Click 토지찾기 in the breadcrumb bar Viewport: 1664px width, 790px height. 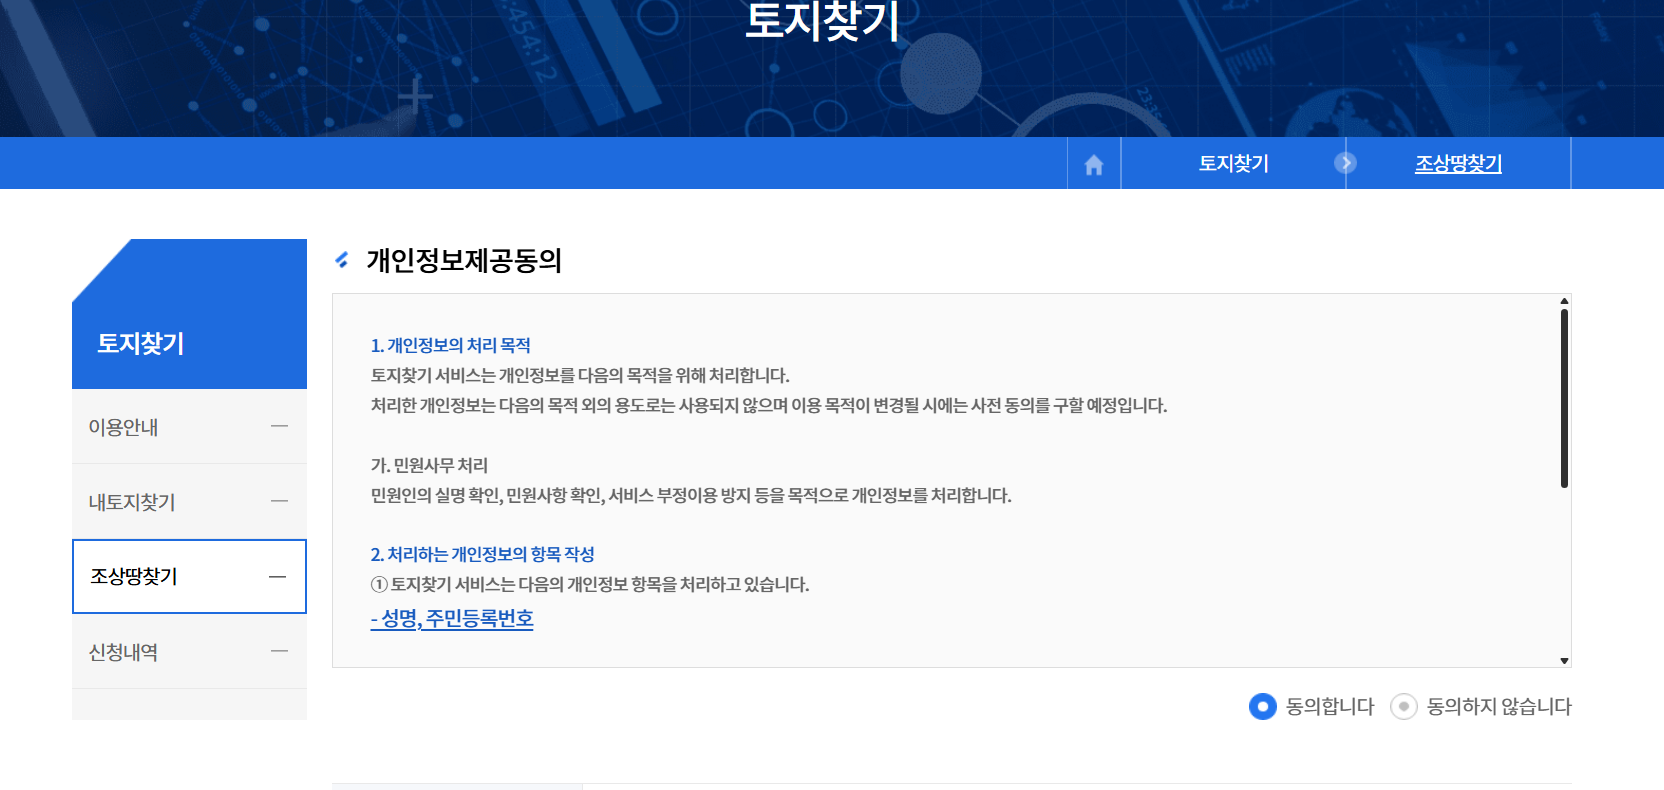(1233, 164)
